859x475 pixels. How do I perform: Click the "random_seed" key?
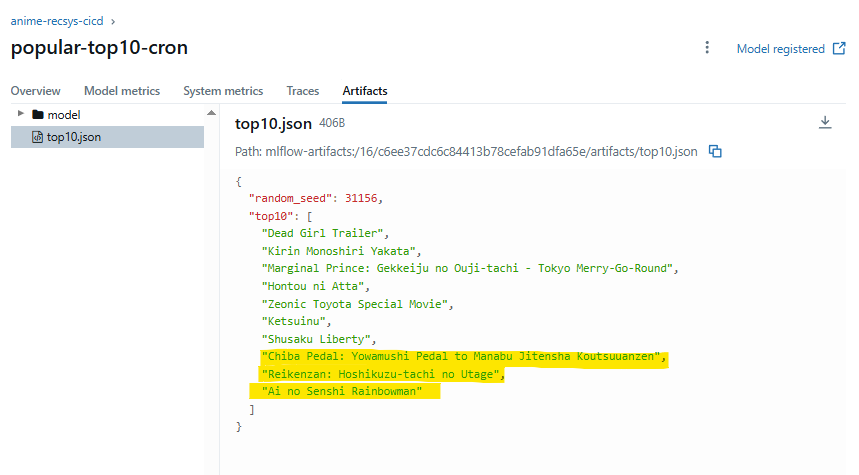pos(290,198)
